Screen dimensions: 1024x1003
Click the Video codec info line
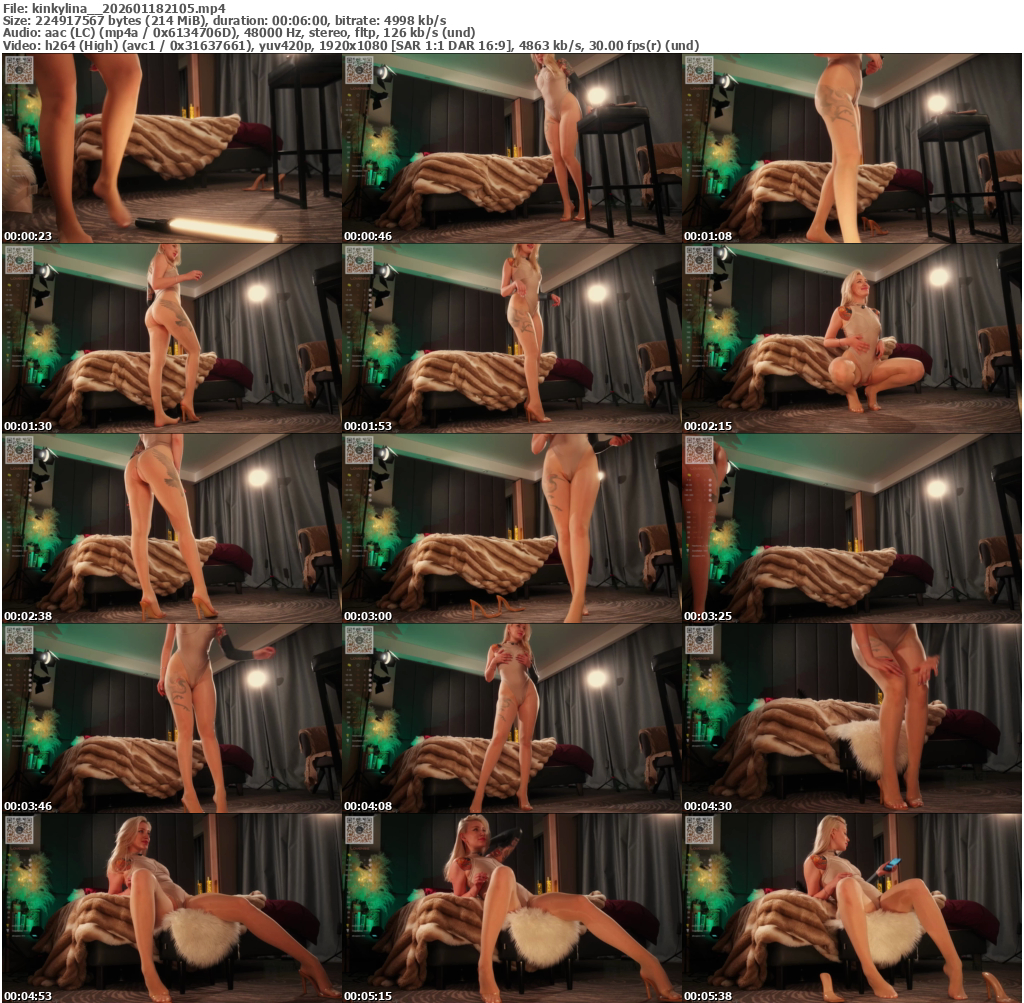350,46
